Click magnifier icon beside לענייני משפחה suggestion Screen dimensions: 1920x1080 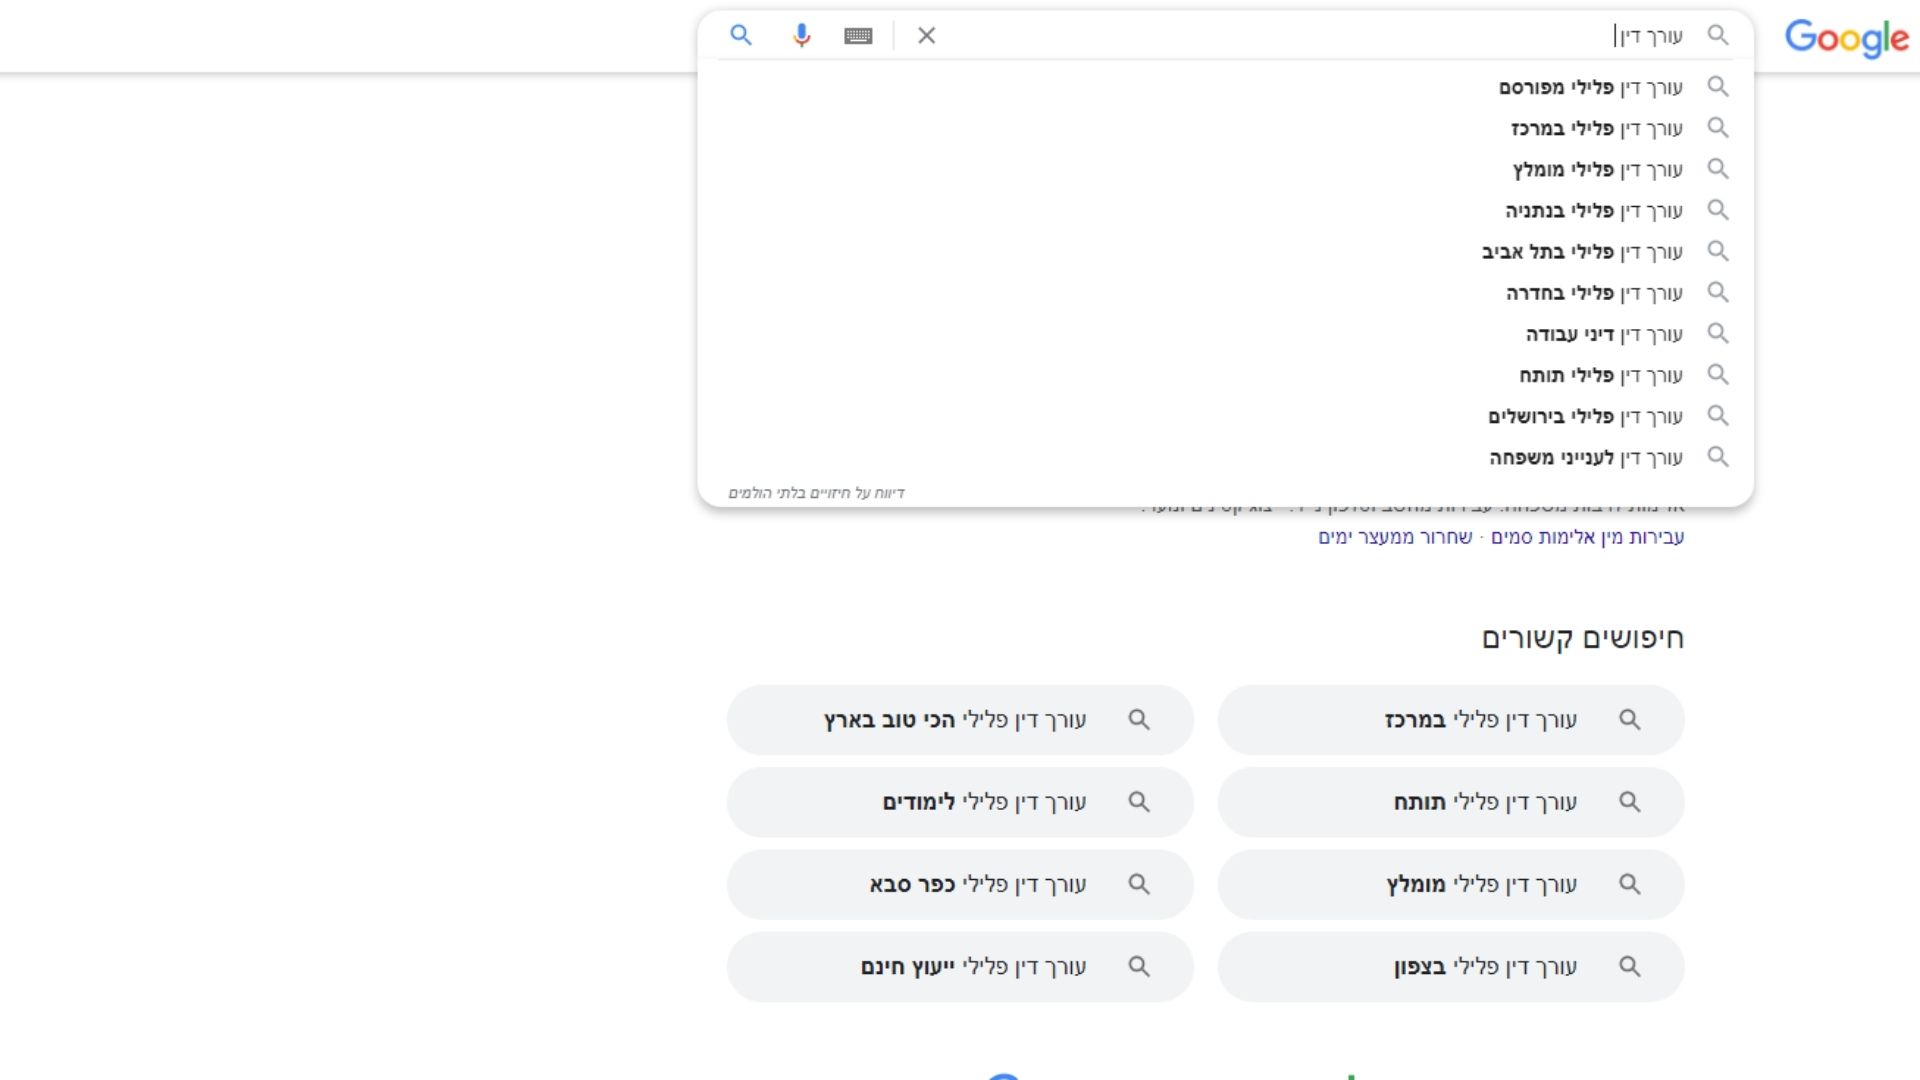[x=1718, y=457]
